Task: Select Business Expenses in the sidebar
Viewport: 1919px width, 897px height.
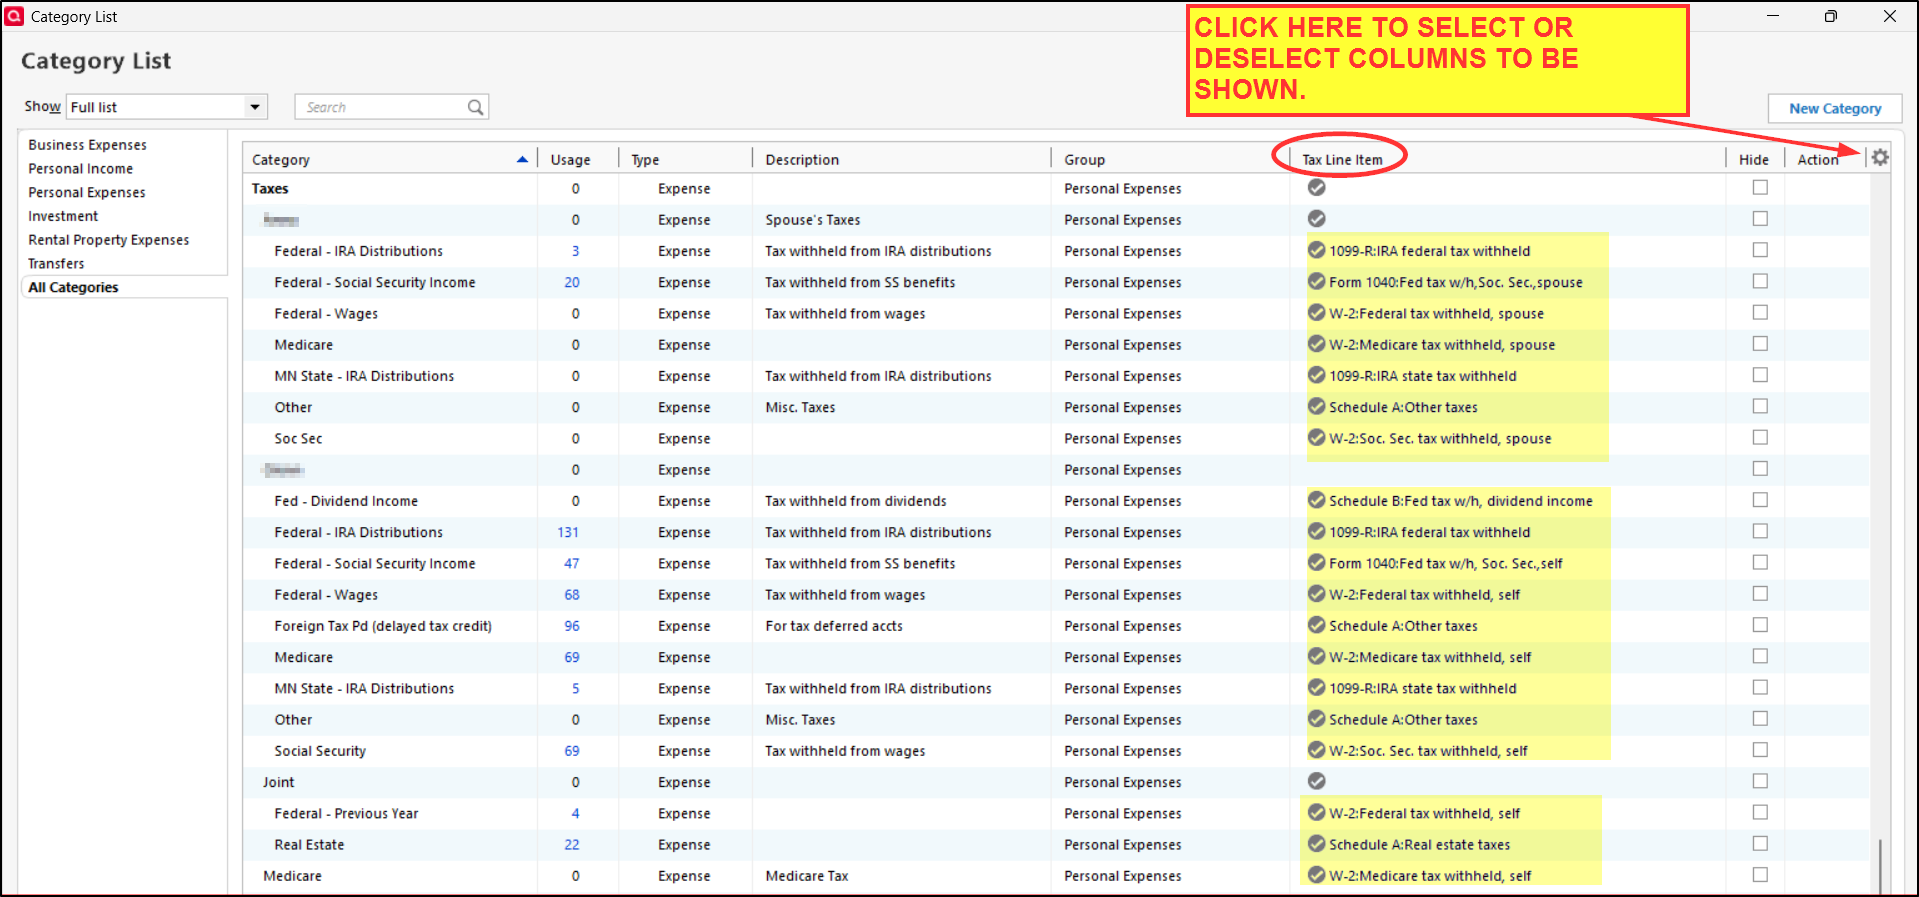Action: click(87, 145)
